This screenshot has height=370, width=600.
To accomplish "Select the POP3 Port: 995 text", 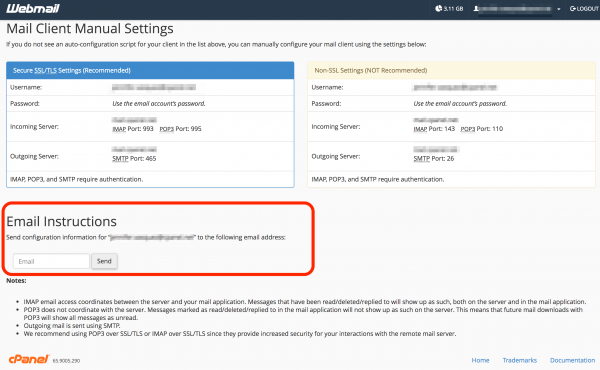I will [x=180, y=129].
